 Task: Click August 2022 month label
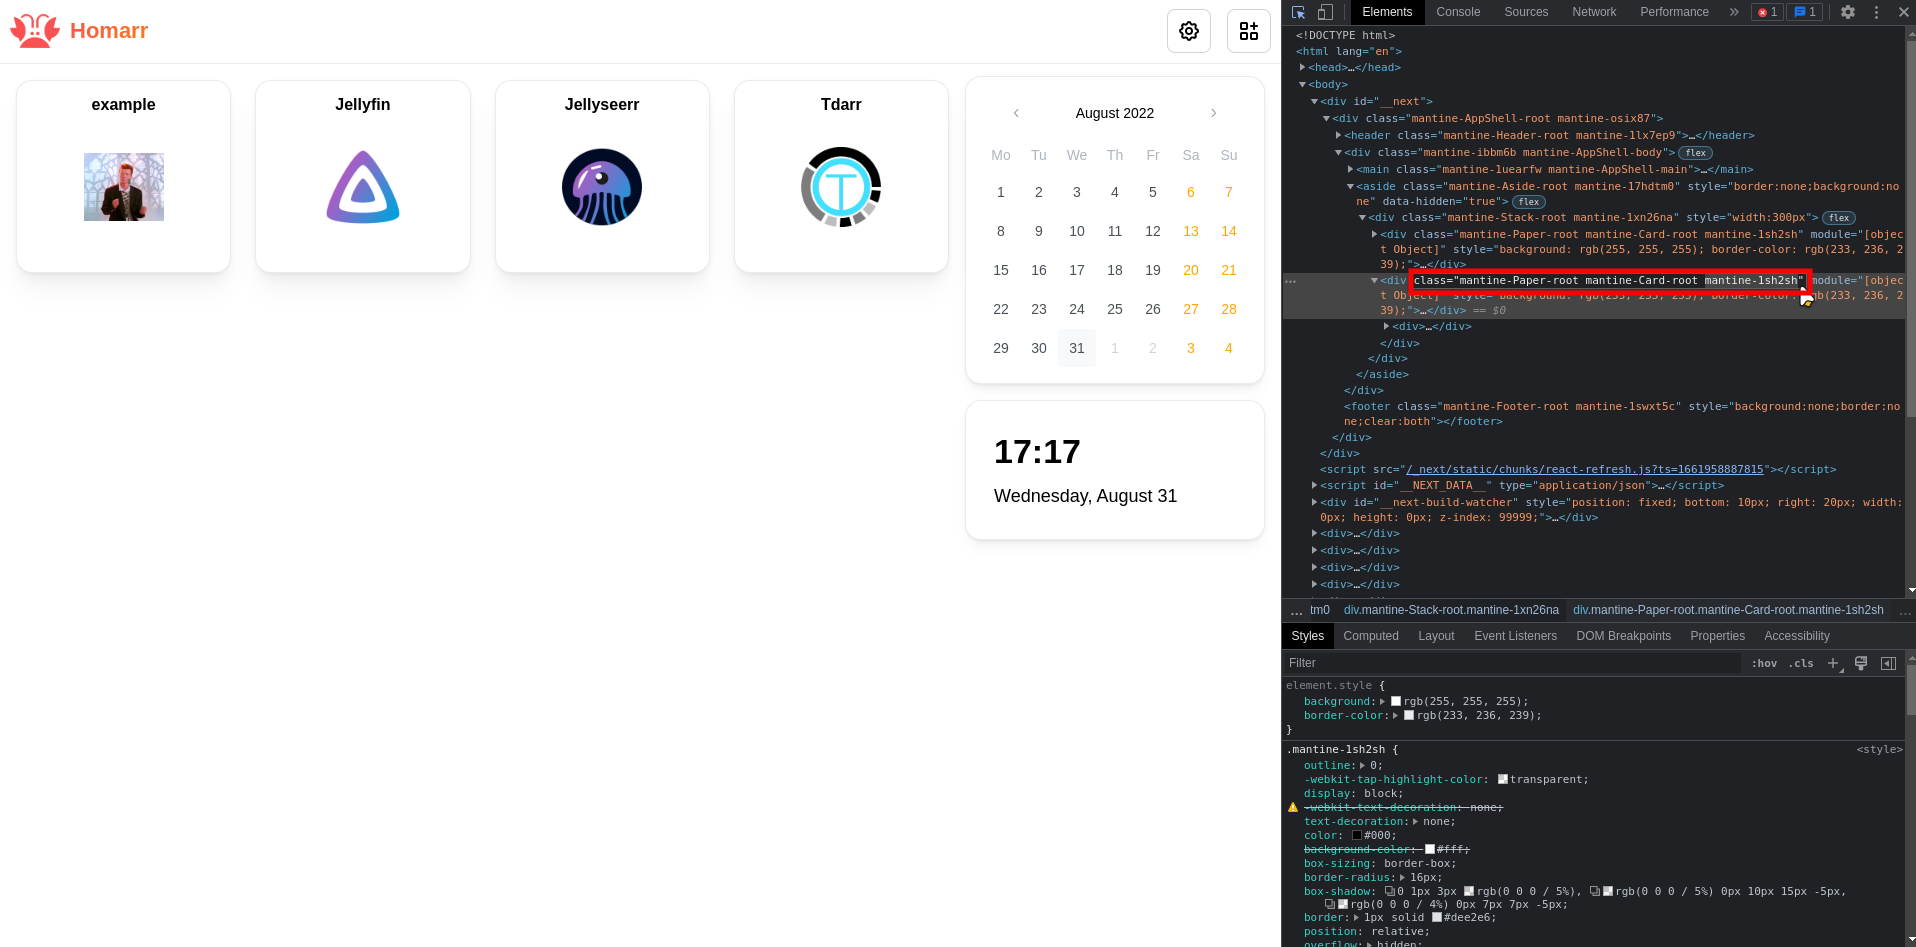click(x=1115, y=113)
